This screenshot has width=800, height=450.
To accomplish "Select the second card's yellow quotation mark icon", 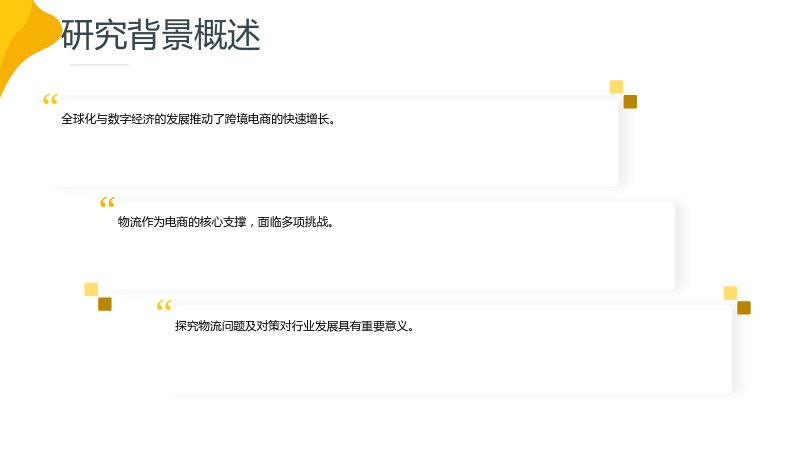I will [x=107, y=203].
